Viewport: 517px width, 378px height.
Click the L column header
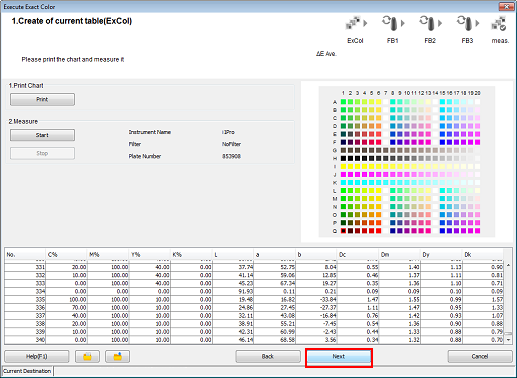point(232,255)
